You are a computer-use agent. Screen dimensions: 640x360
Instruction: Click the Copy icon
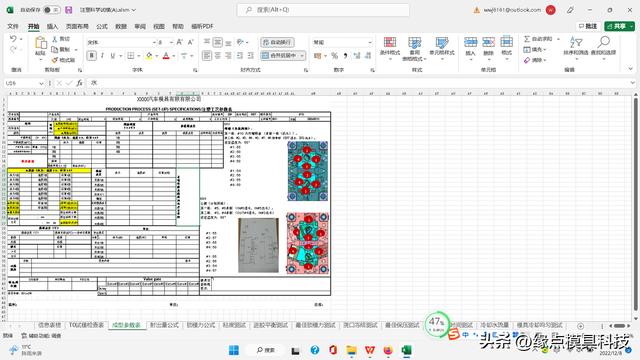[55, 49]
